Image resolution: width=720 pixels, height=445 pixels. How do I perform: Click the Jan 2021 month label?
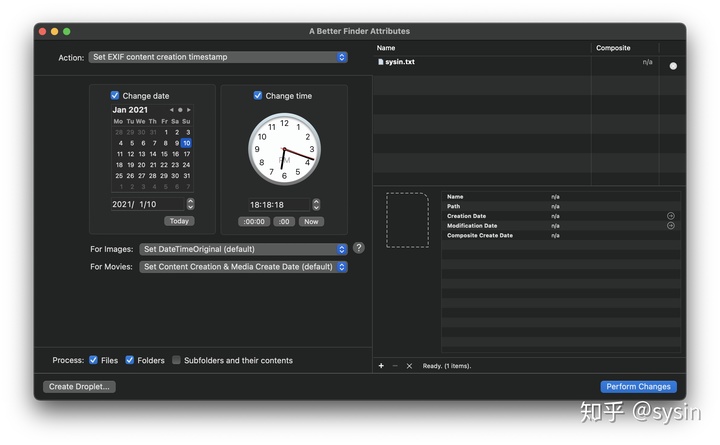click(x=130, y=110)
